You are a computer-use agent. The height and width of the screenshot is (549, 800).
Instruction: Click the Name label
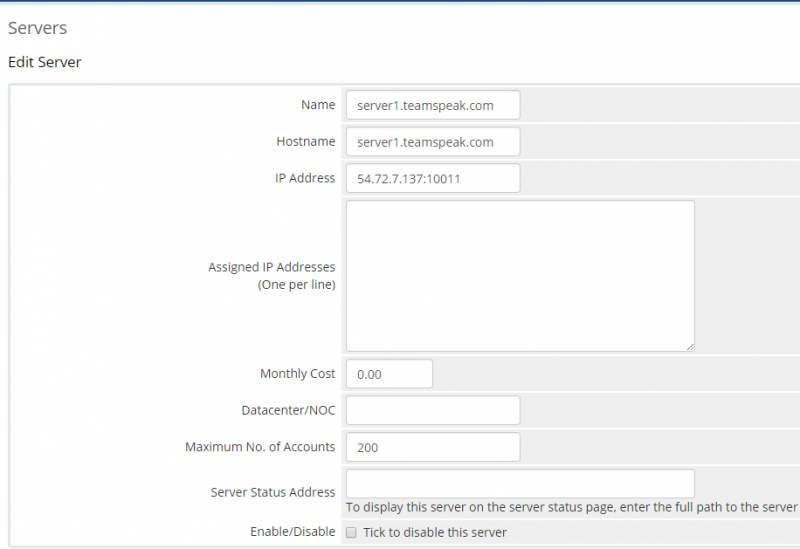[x=318, y=105]
